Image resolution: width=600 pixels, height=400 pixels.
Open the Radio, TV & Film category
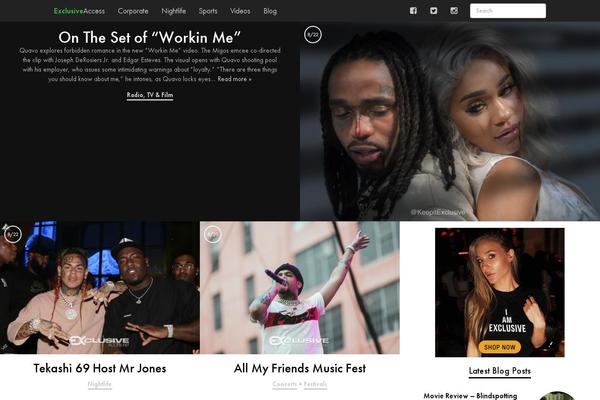point(150,95)
